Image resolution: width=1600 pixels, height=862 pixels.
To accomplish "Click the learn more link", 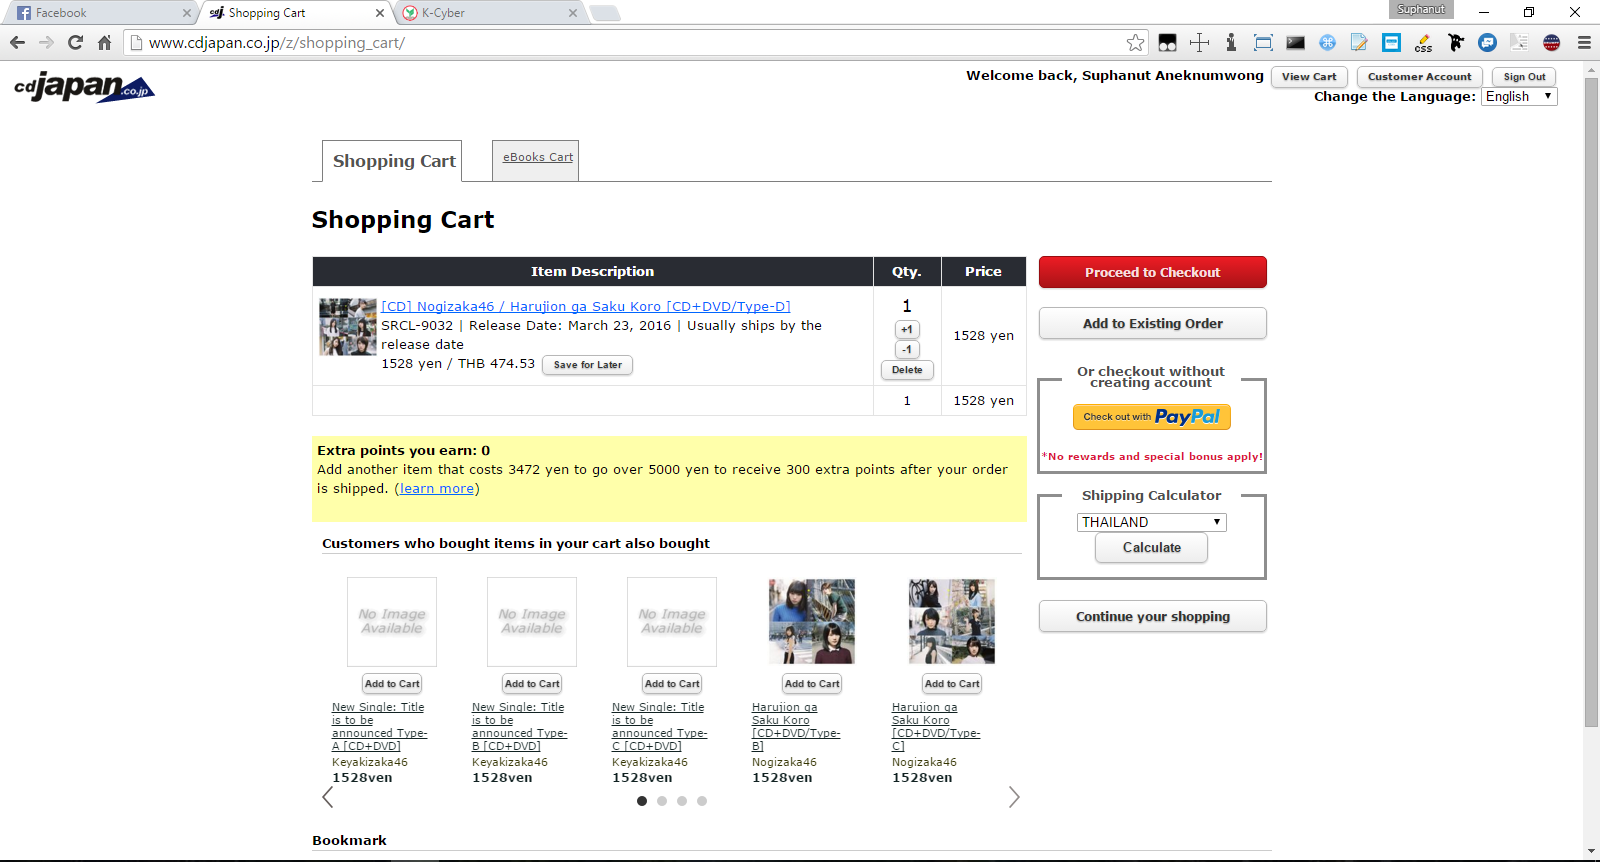I will tap(437, 489).
